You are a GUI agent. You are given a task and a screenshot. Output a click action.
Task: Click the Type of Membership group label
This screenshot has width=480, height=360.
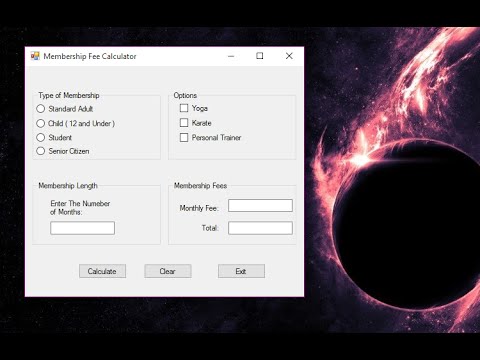pyautogui.click(x=69, y=95)
